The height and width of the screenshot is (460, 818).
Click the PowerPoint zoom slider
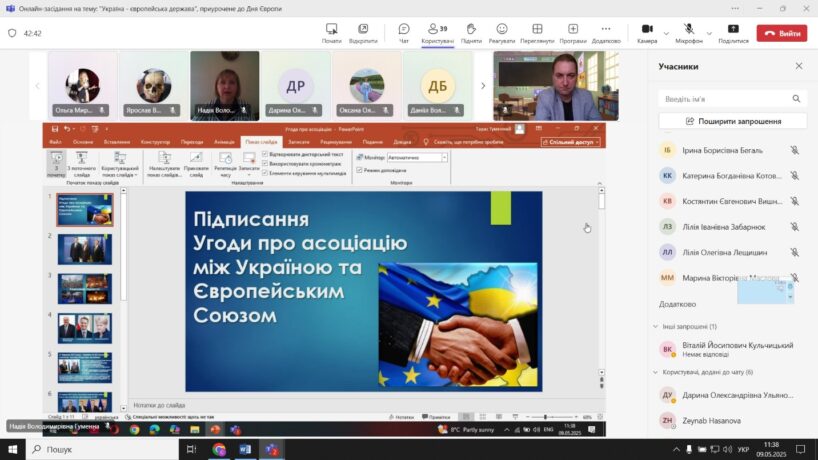(x=545, y=416)
